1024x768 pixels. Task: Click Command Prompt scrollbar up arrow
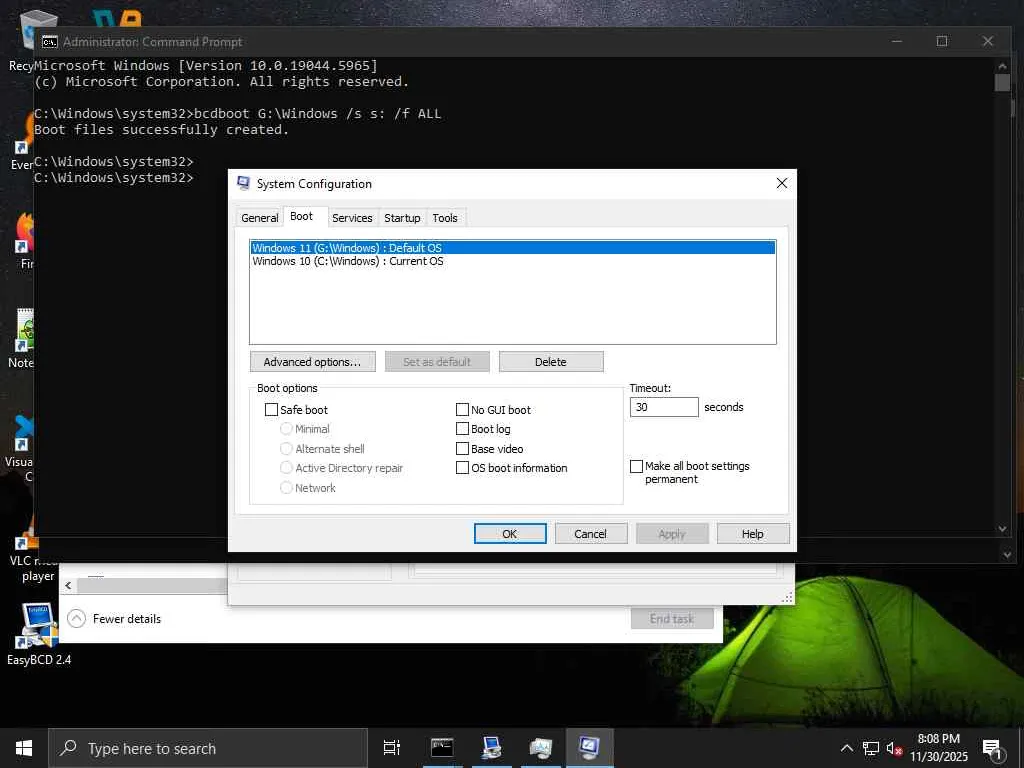[1002, 65]
